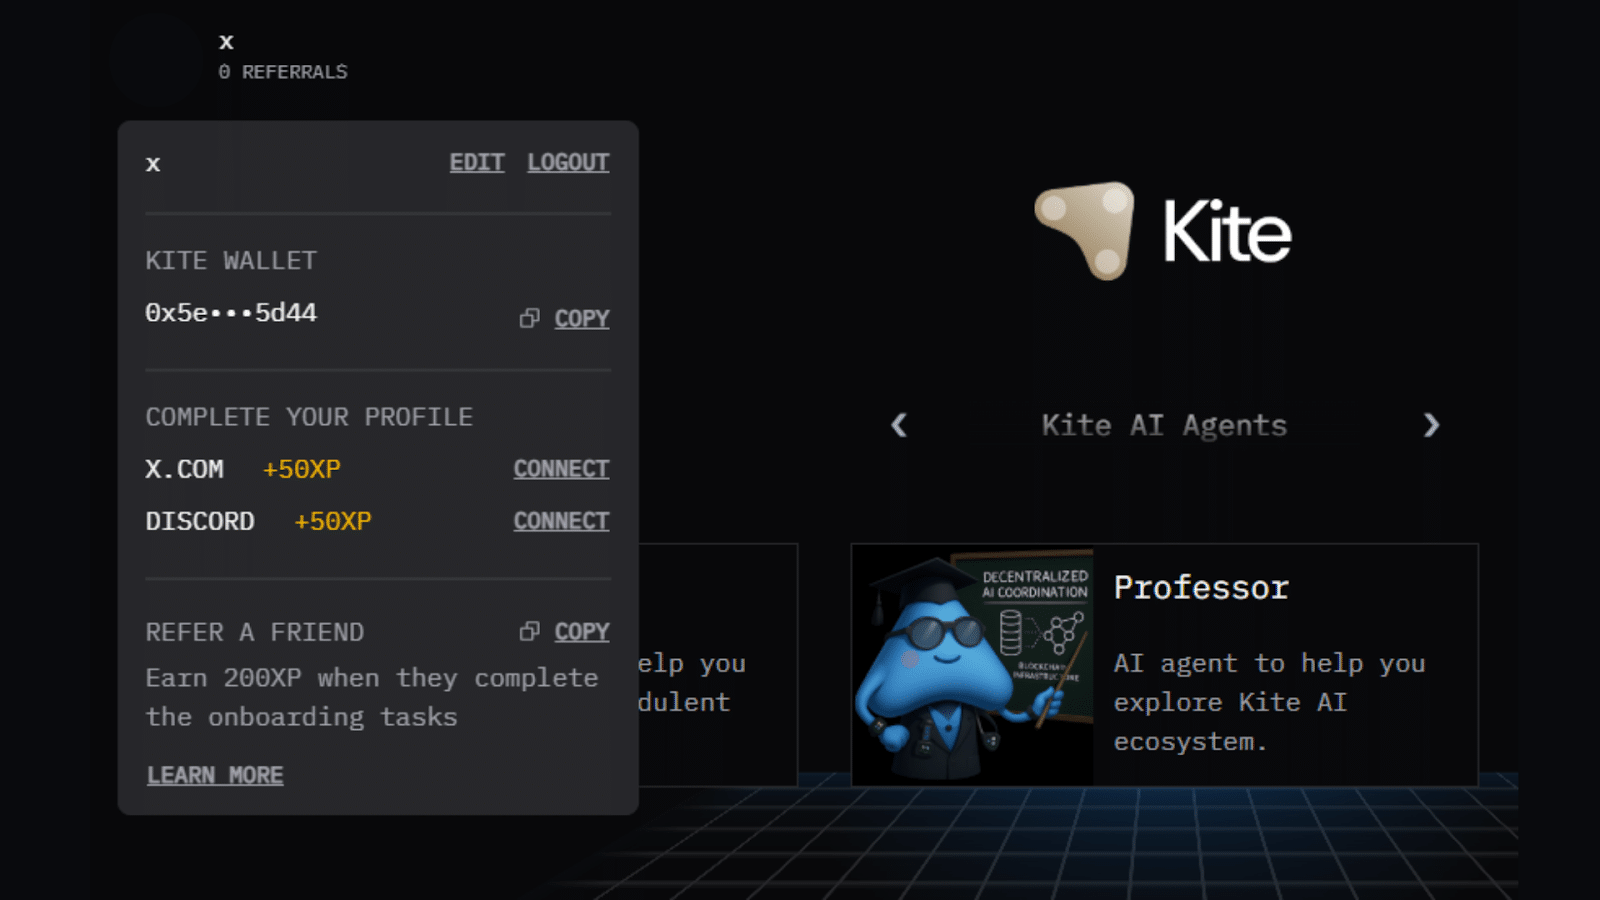Image resolution: width=1600 pixels, height=900 pixels.
Task: Click the 'REFER A FRIEND' heading
Action: tap(255, 632)
